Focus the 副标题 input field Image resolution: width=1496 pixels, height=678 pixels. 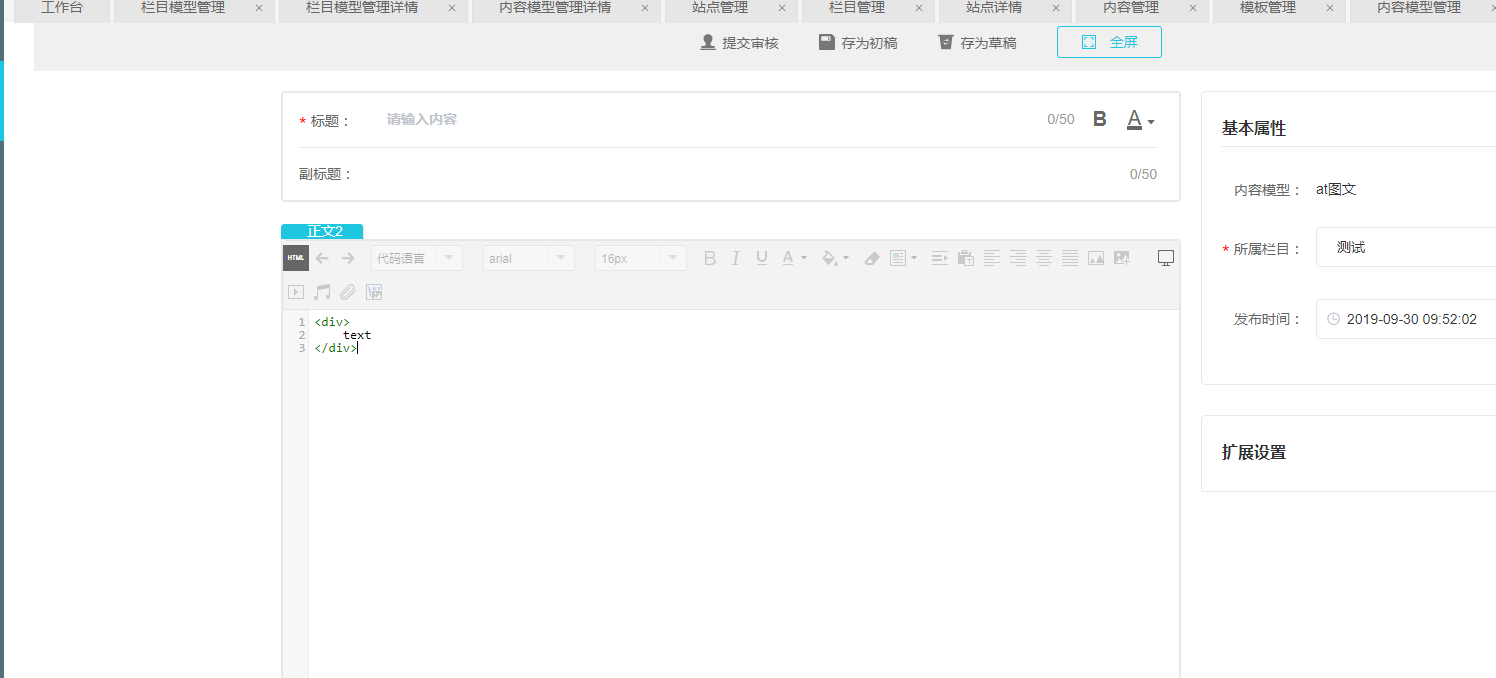click(x=740, y=174)
